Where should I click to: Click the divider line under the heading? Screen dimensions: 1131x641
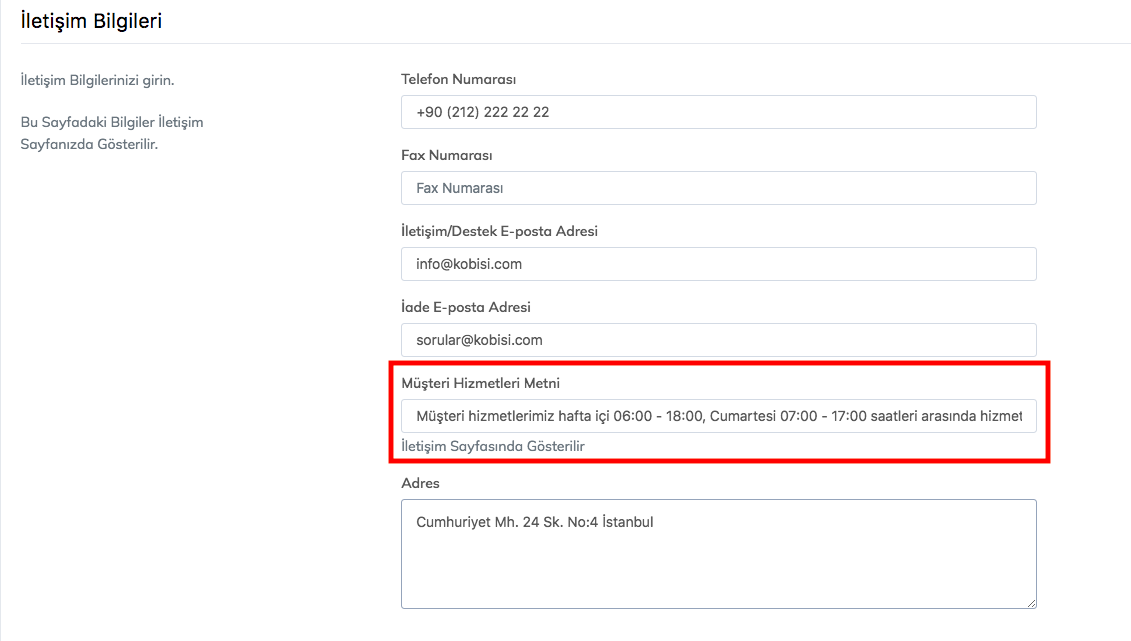[x=575, y=43]
